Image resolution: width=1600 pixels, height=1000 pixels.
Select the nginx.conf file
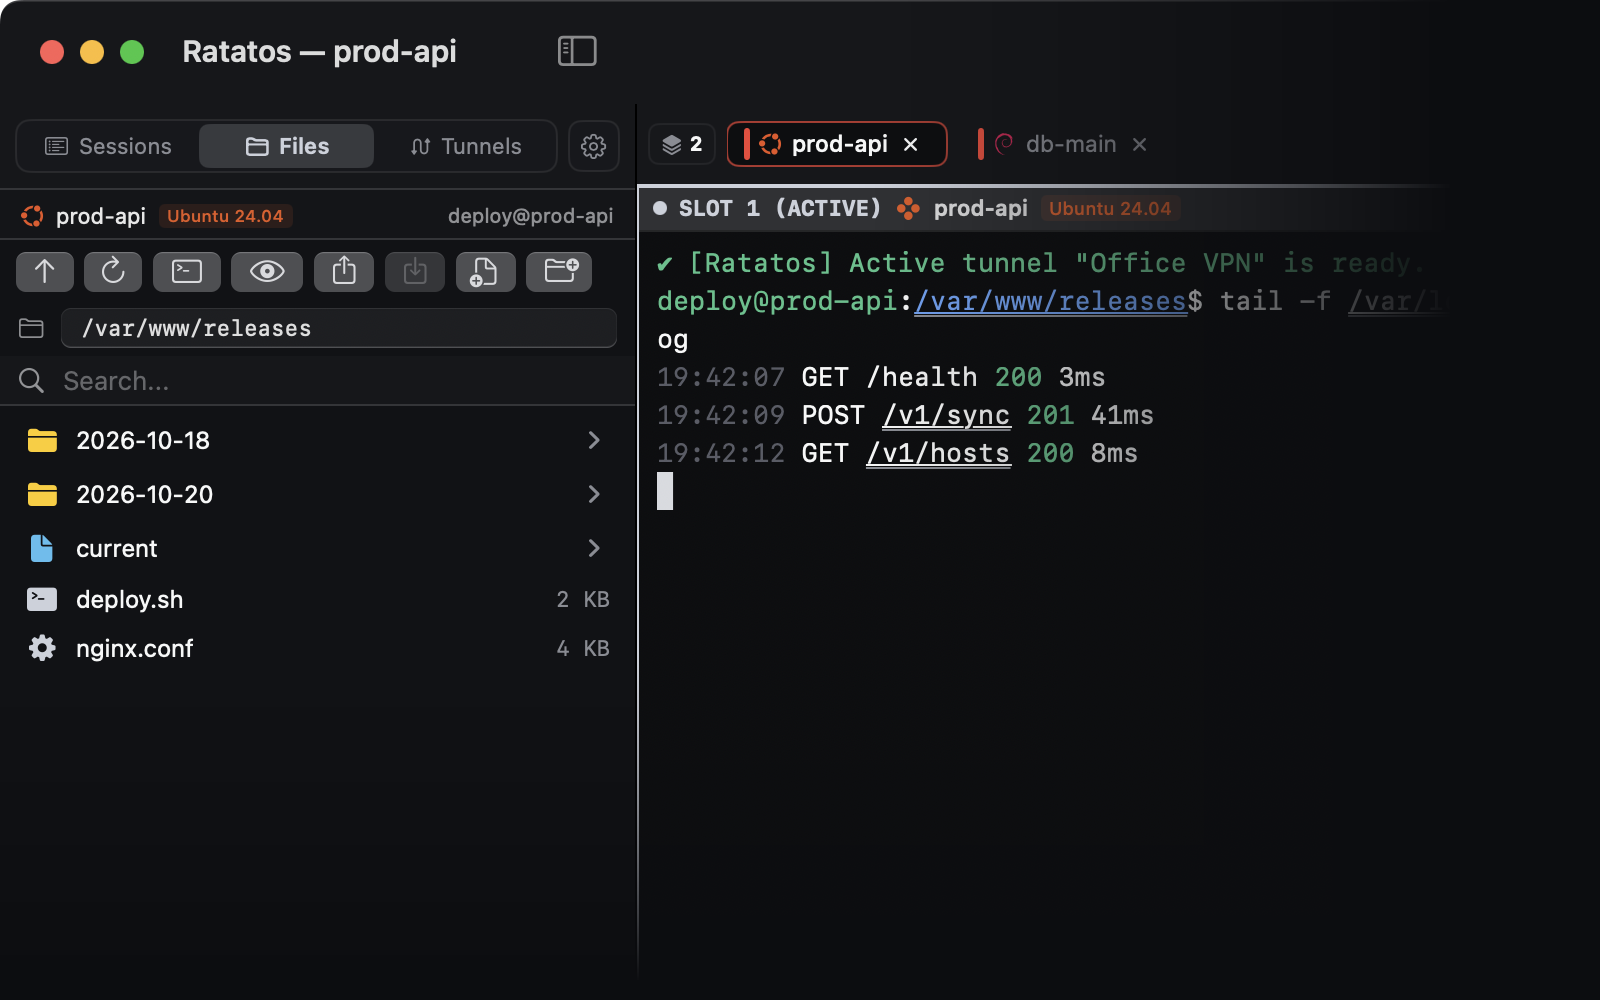pyautogui.click(x=318, y=648)
